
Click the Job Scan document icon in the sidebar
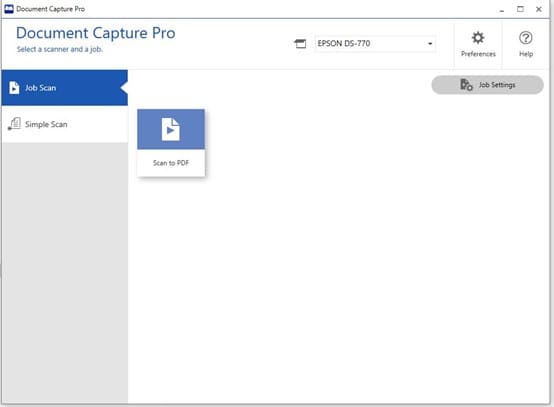point(14,88)
